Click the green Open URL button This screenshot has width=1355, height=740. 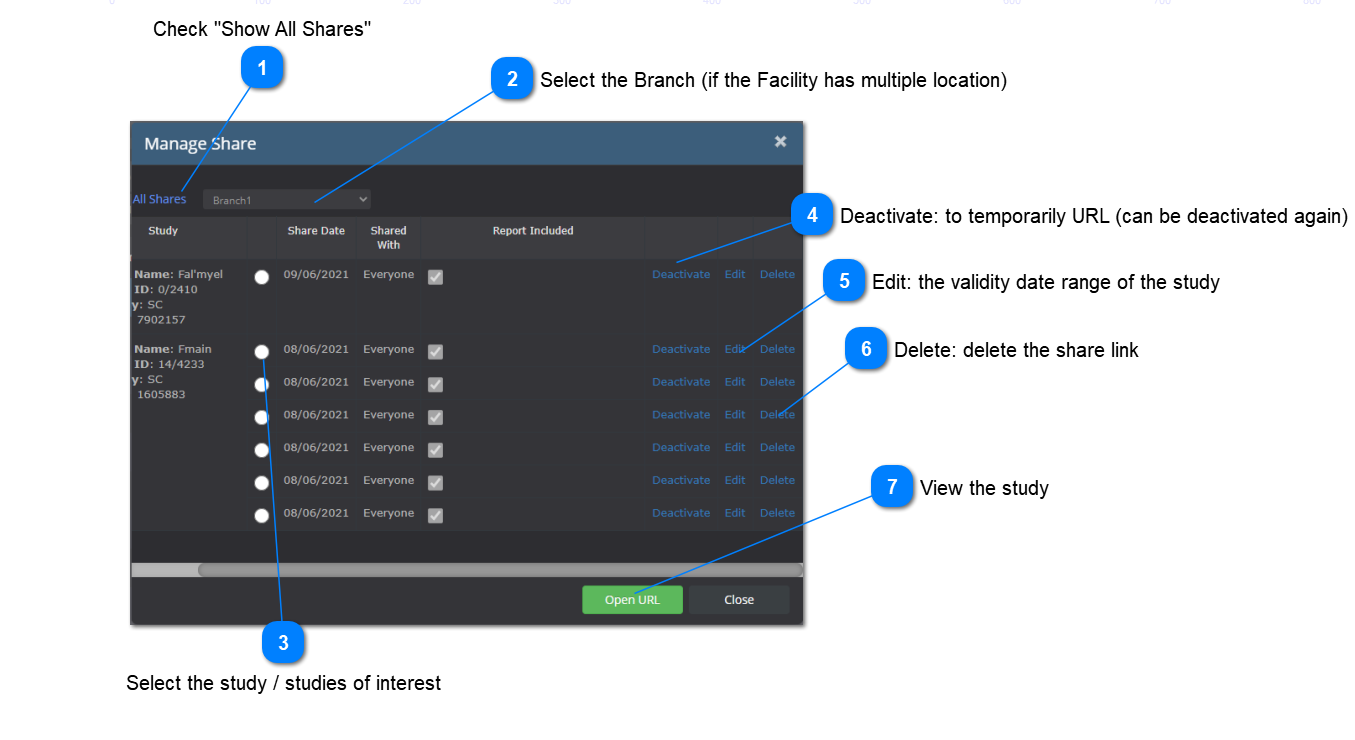point(632,600)
